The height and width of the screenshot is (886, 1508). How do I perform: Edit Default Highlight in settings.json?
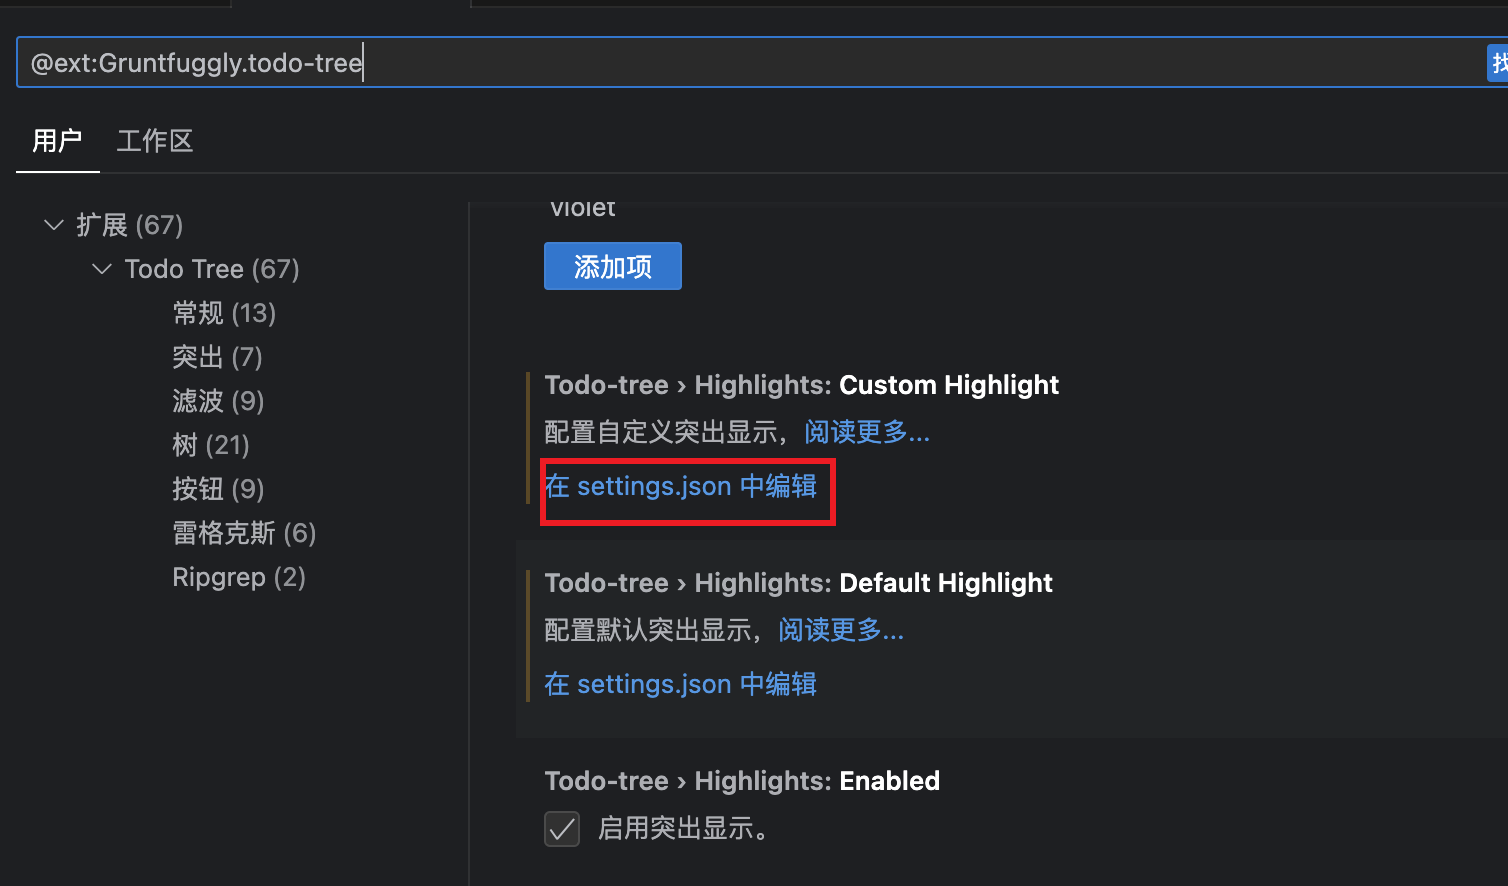pos(679,683)
